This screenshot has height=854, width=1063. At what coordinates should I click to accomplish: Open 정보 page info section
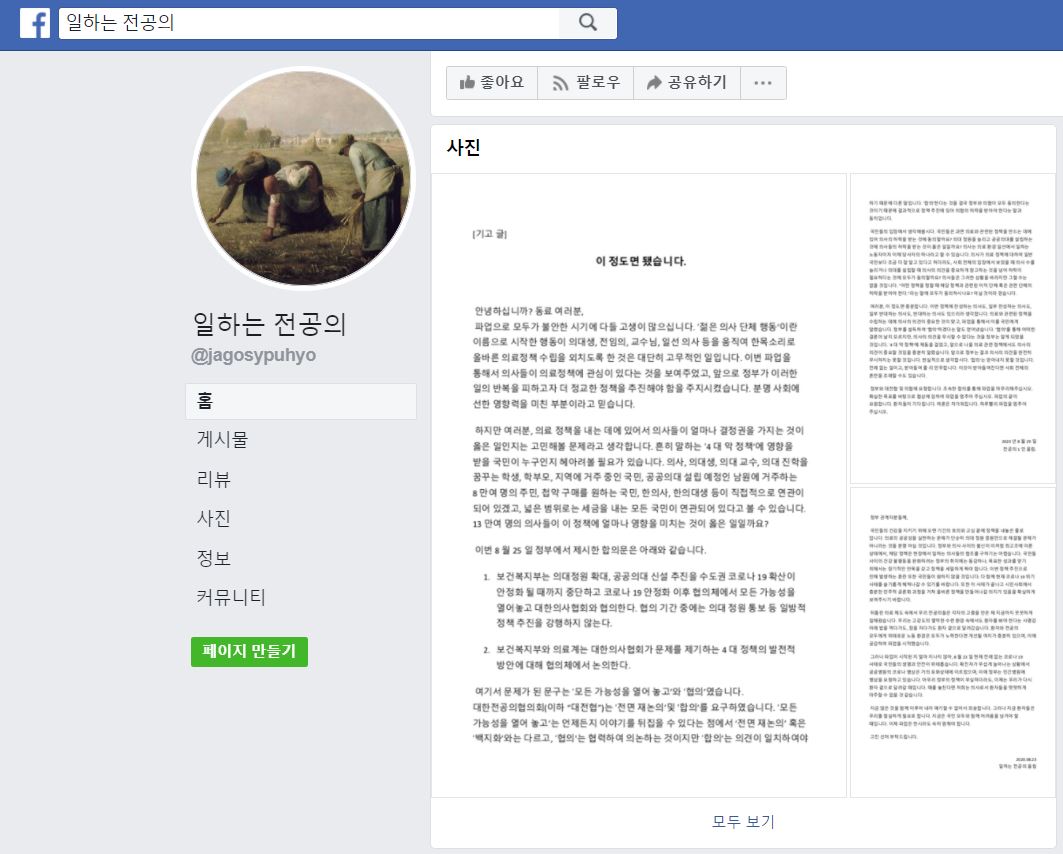pyautogui.click(x=213, y=558)
